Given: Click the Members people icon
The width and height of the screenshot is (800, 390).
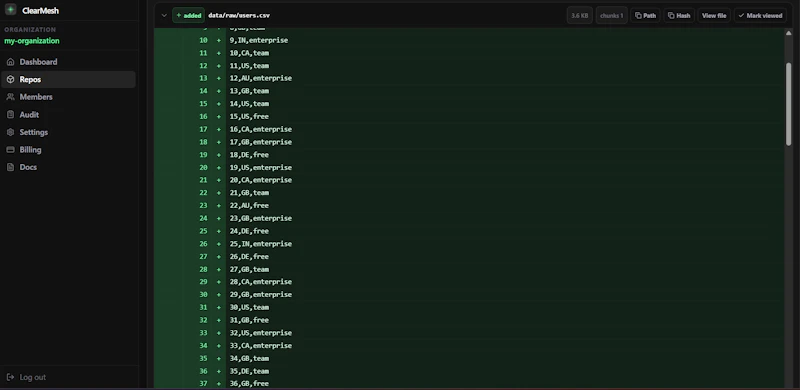Looking at the screenshot, I should click(x=10, y=97).
